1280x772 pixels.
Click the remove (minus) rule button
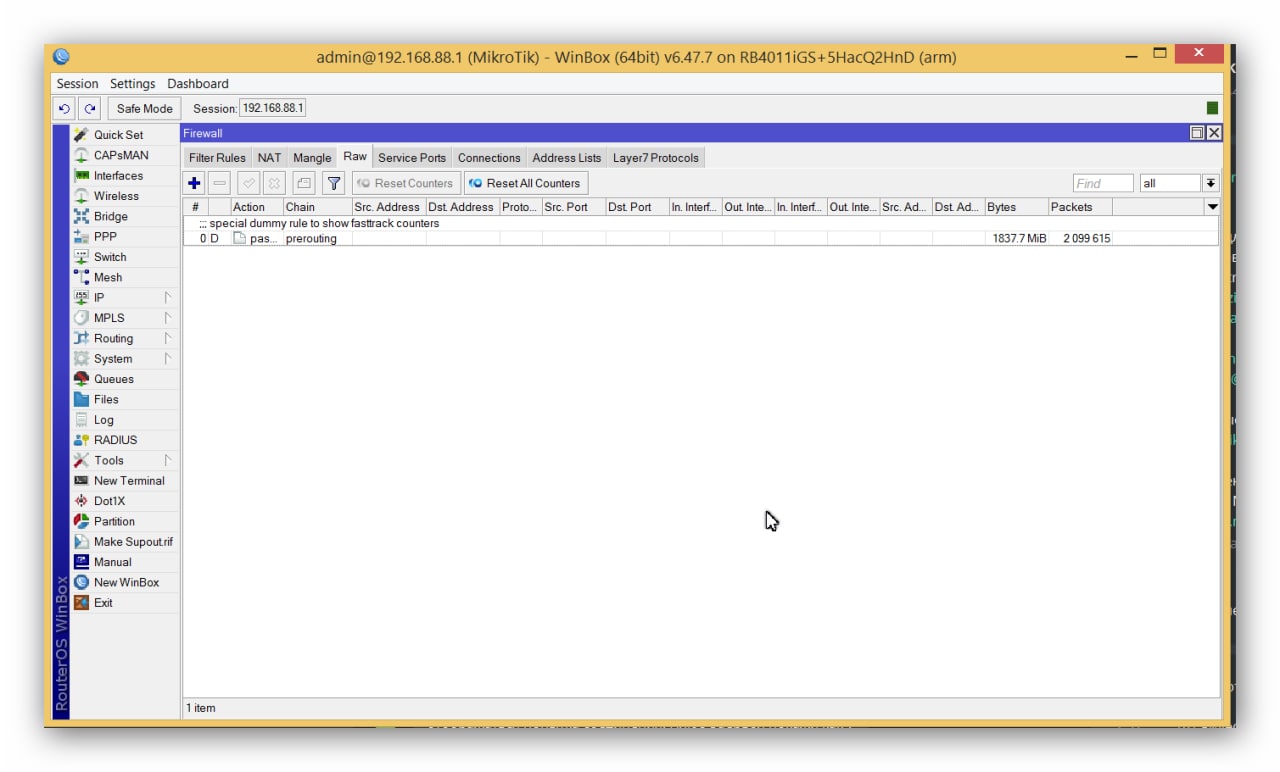pos(220,183)
